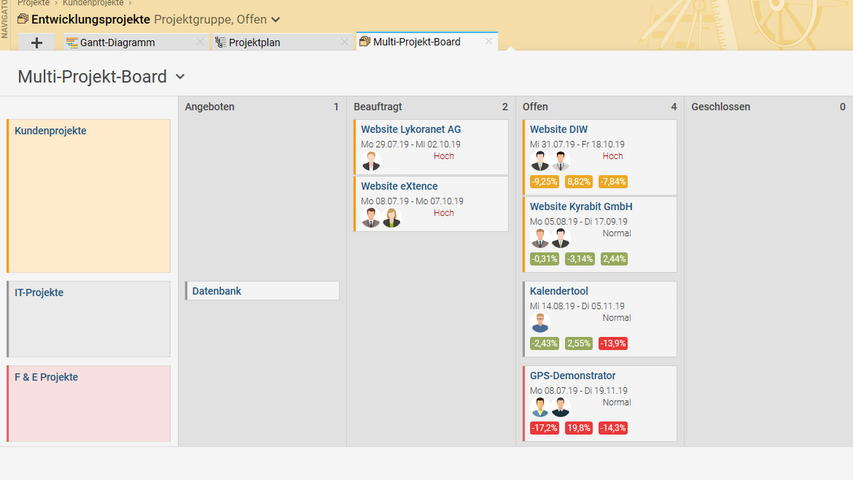Viewport: 853px width, 480px height.
Task: Open the Datenbank project card
Action: 262,291
